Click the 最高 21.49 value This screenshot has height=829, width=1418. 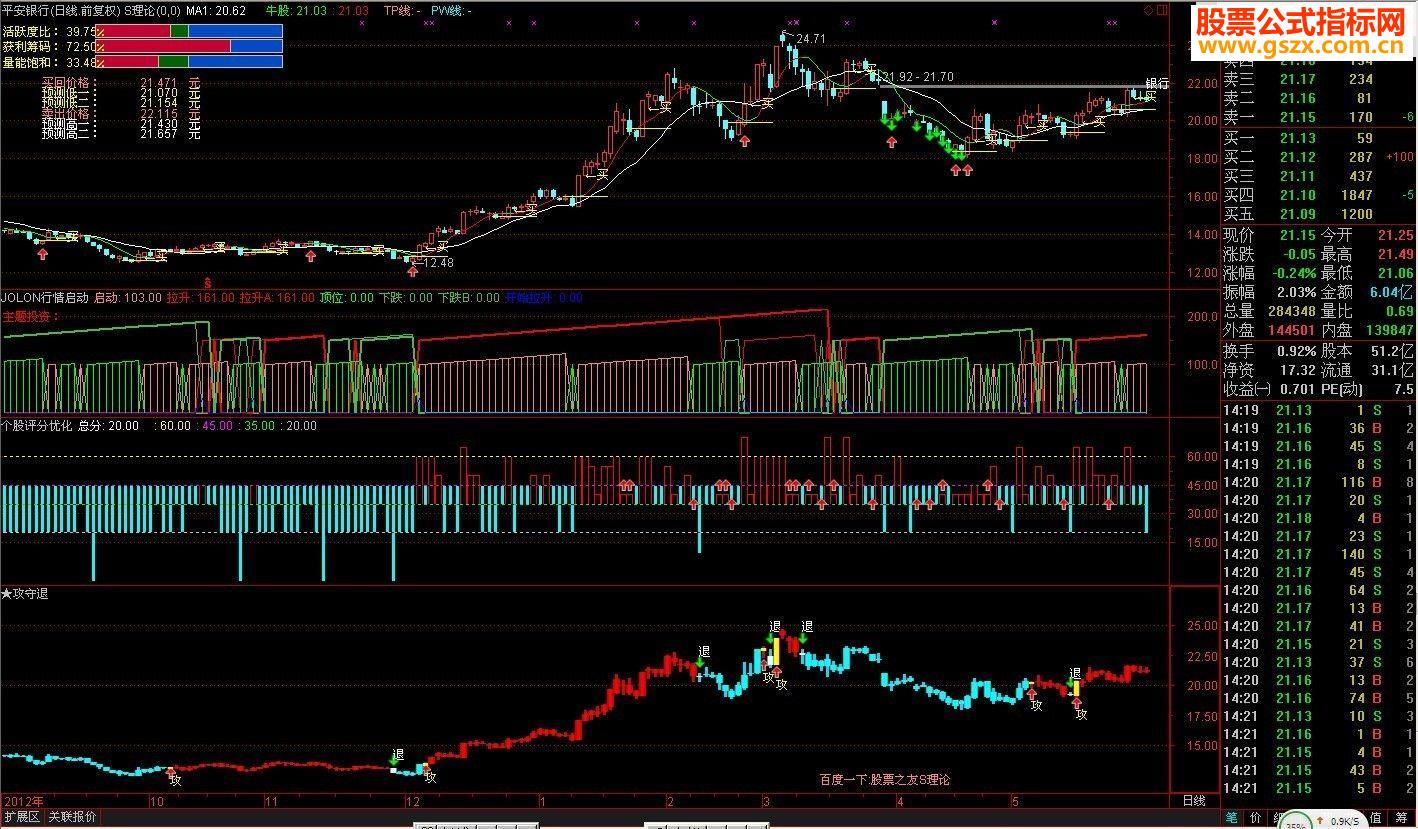1395,254
